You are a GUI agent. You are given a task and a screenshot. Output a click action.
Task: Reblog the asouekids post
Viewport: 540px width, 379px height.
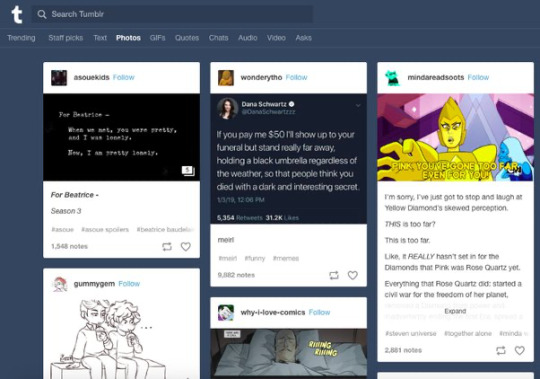(x=167, y=246)
